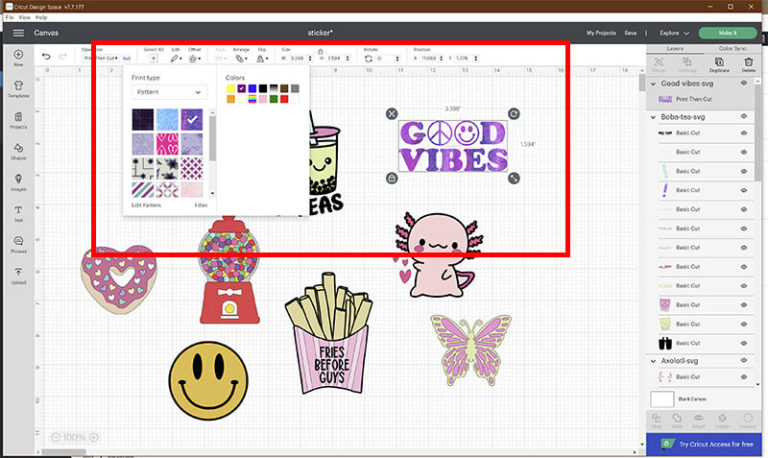
Task: Click the Select All icon
Action: pyautogui.click(x=153, y=58)
